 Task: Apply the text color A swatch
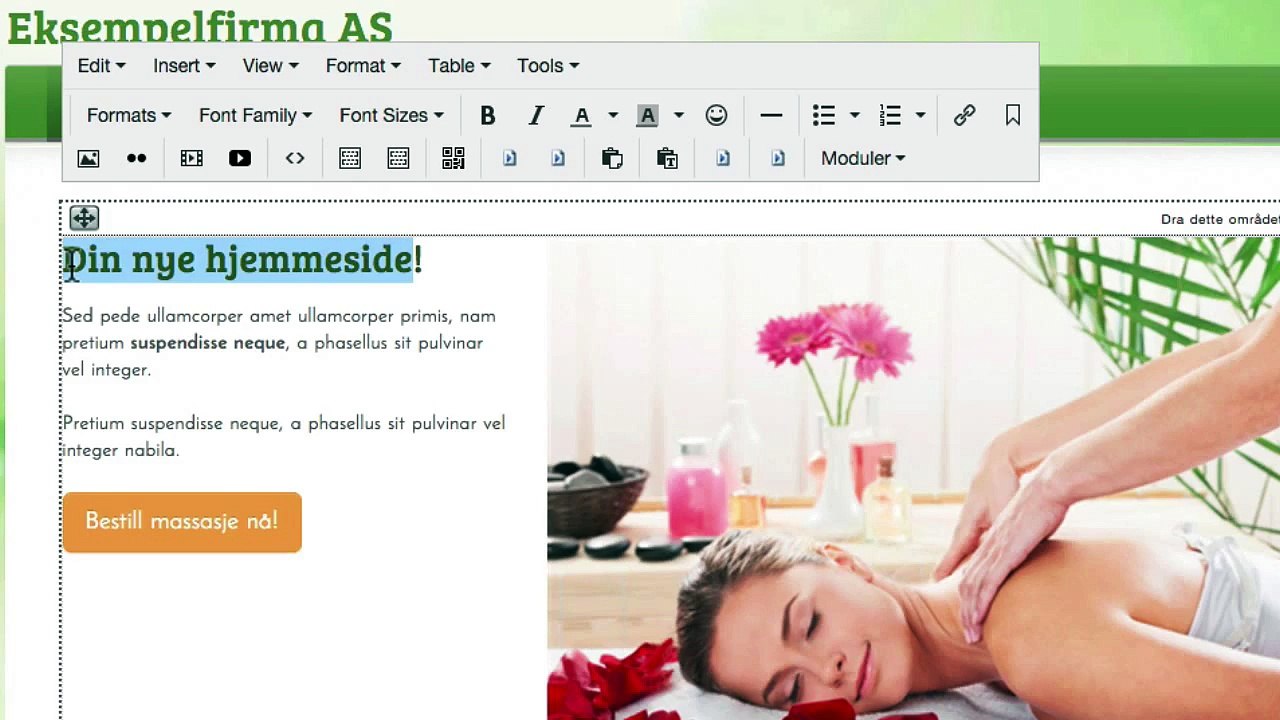point(581,115)
